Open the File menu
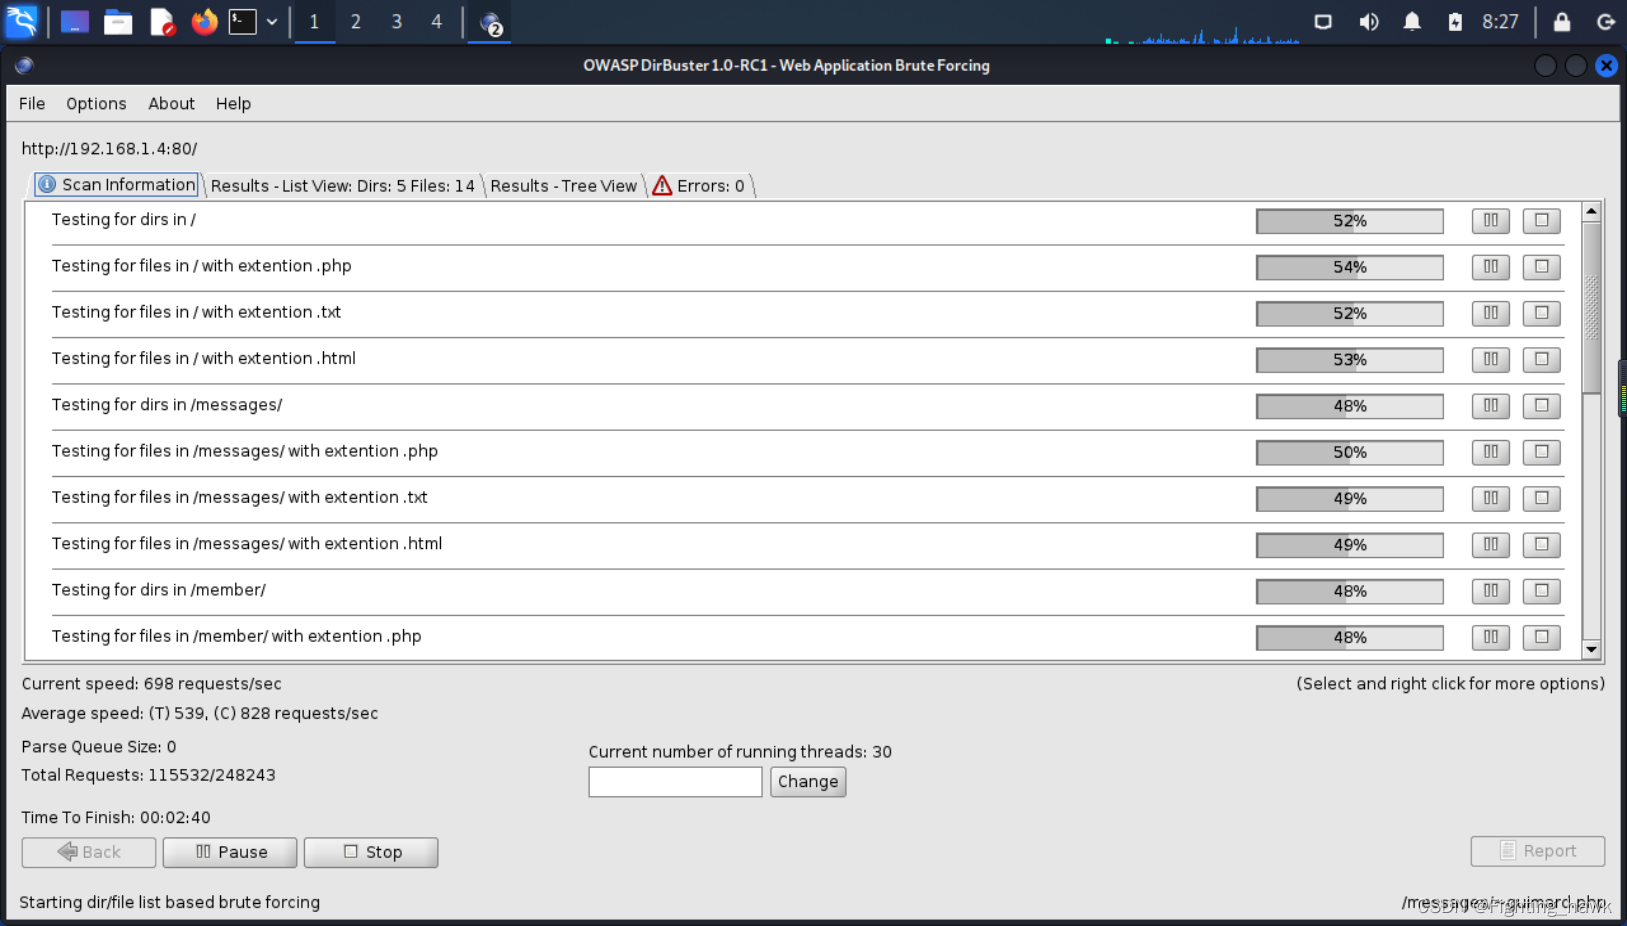This screenshot has width=1627, height=926. coord(32,104)
